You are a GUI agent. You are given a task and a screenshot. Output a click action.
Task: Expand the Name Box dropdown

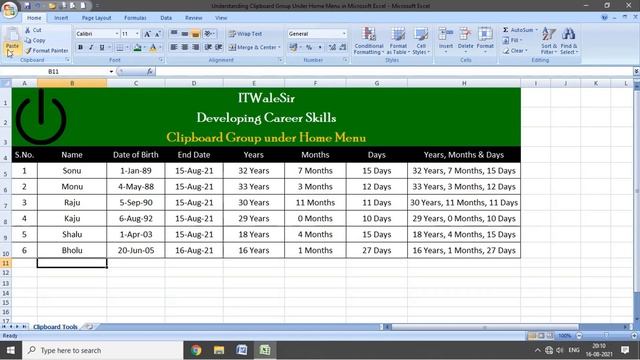[x=111, y=71]
